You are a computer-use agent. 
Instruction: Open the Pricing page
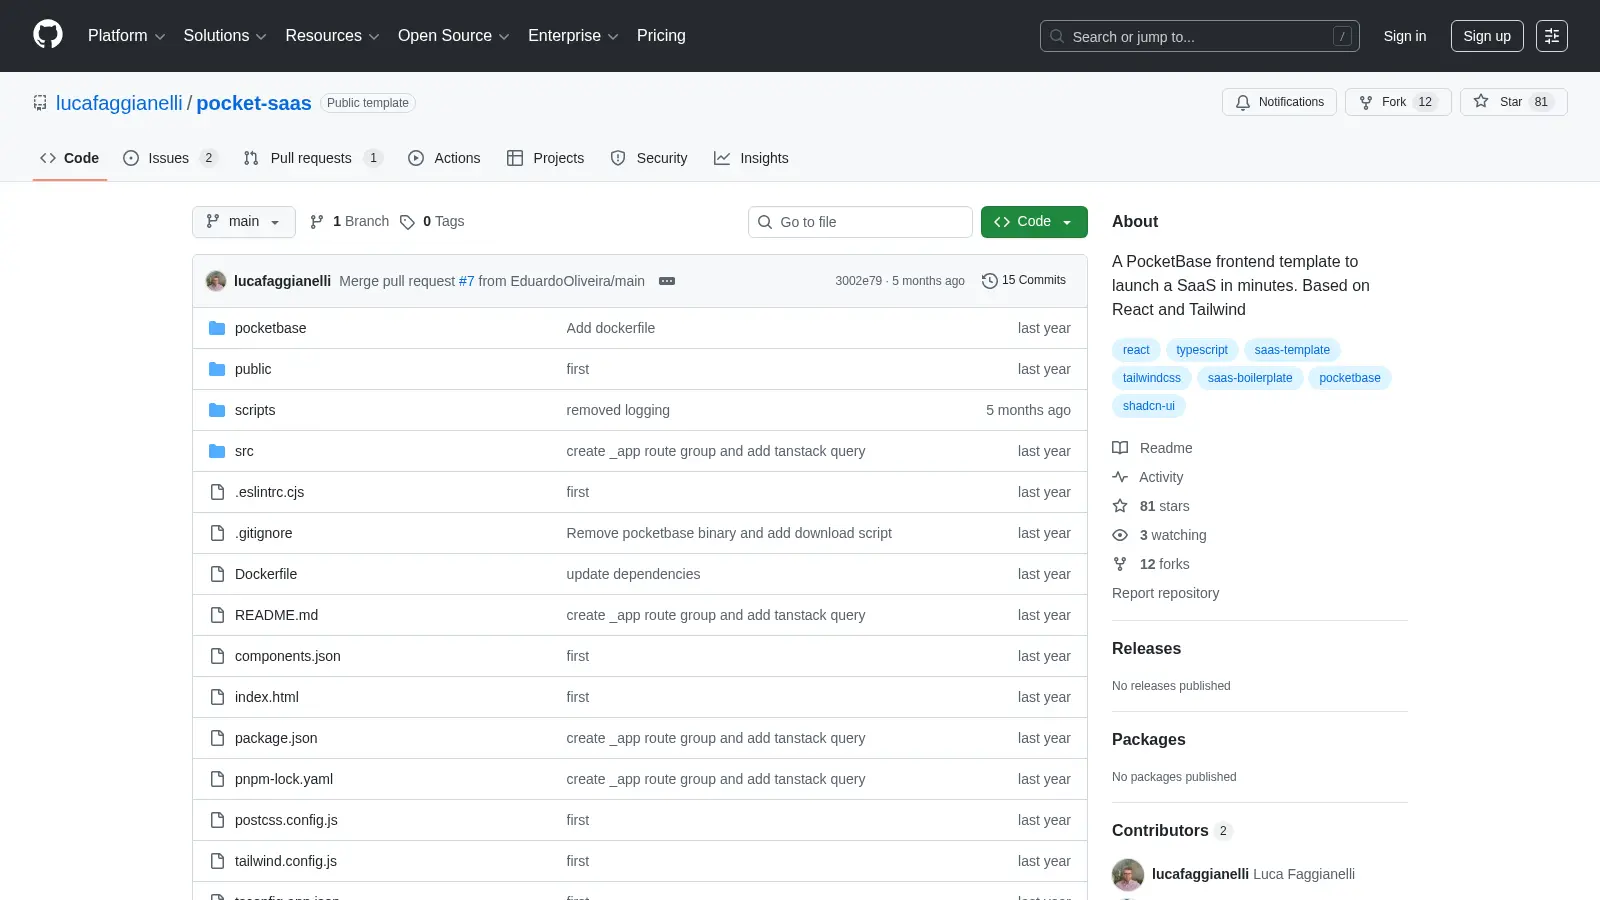[661, 36]
